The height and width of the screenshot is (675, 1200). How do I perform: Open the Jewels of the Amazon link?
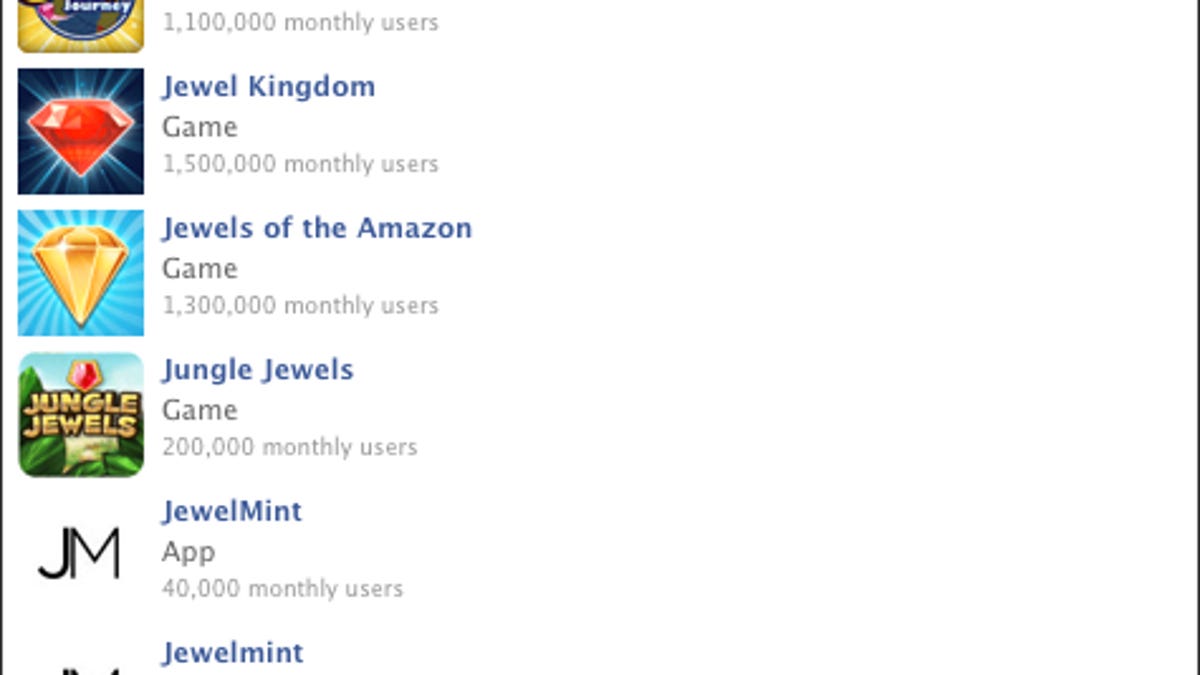click(x=317, y=228)
